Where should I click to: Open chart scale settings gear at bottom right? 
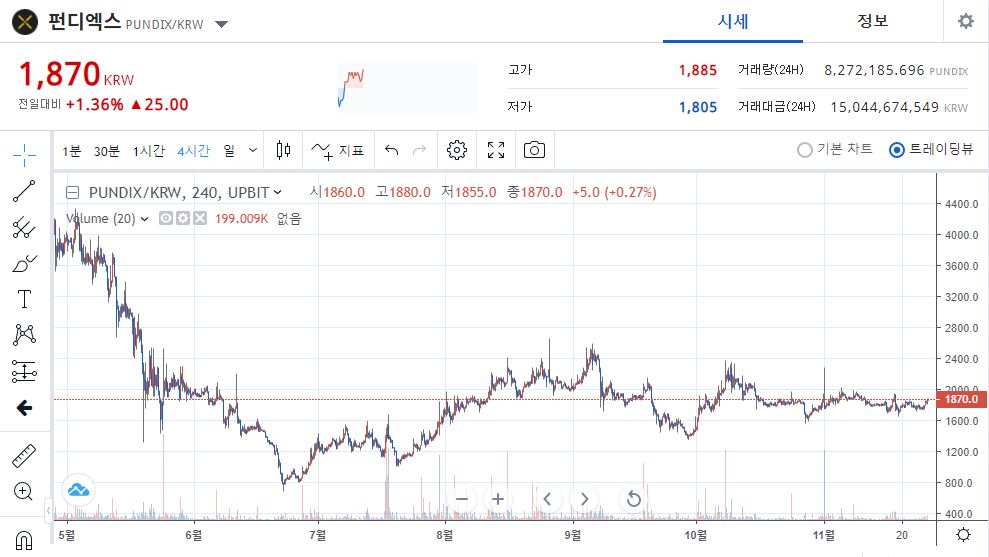pos(963,535)
